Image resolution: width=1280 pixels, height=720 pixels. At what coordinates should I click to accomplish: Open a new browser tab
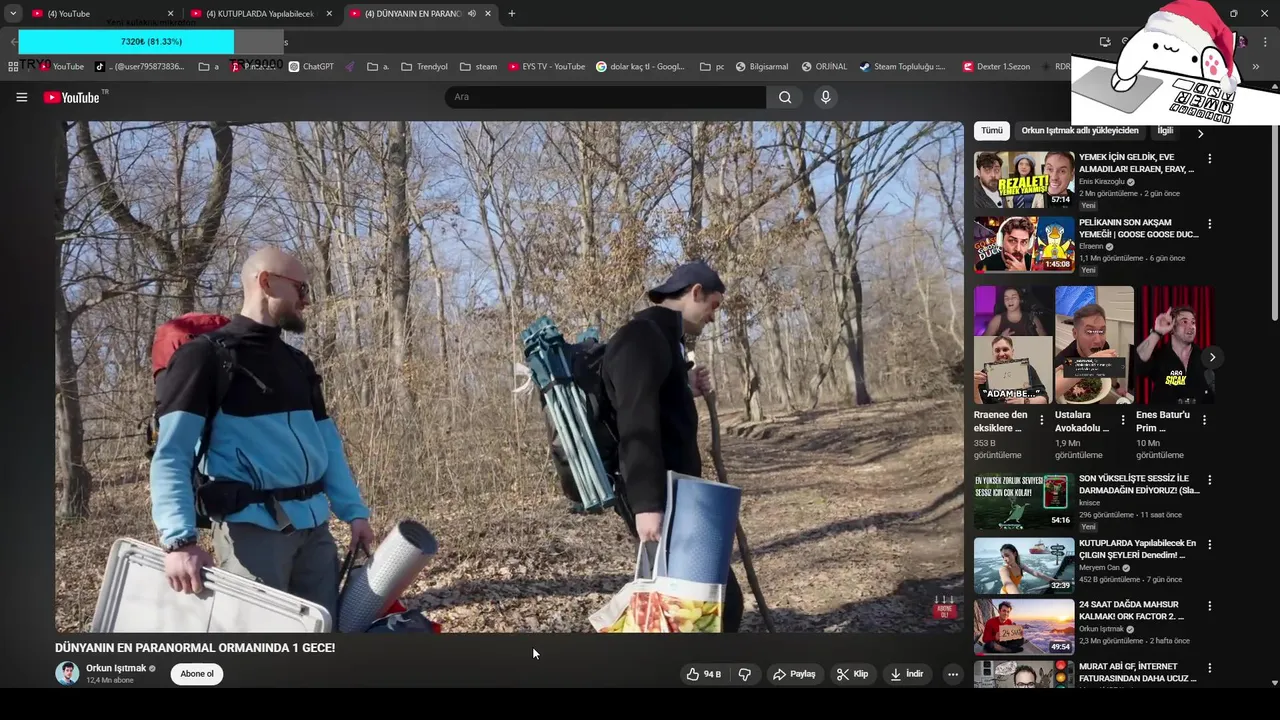pos(512,14)
